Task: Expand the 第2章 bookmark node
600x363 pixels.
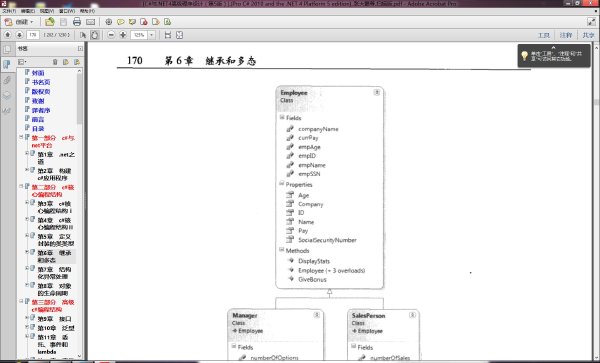Action: coord(27,170)
